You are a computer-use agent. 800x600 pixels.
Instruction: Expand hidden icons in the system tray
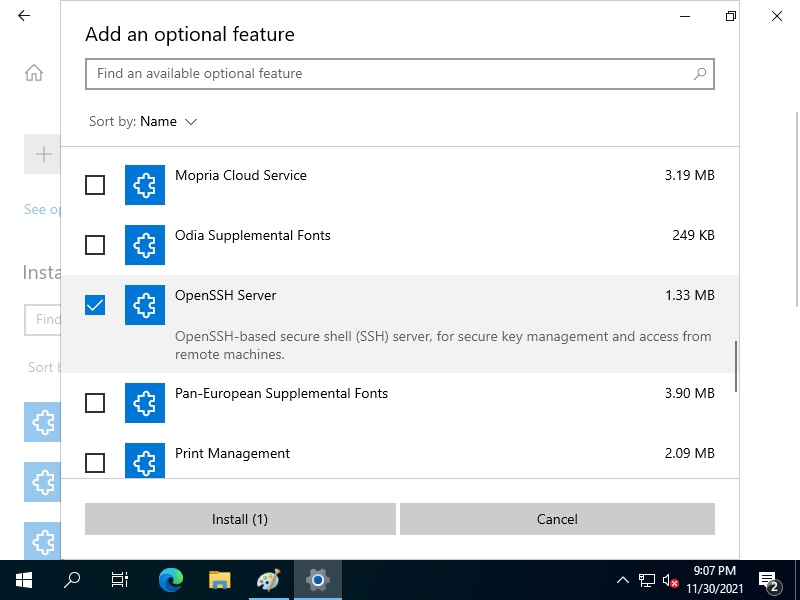click(x=622, y=580)
